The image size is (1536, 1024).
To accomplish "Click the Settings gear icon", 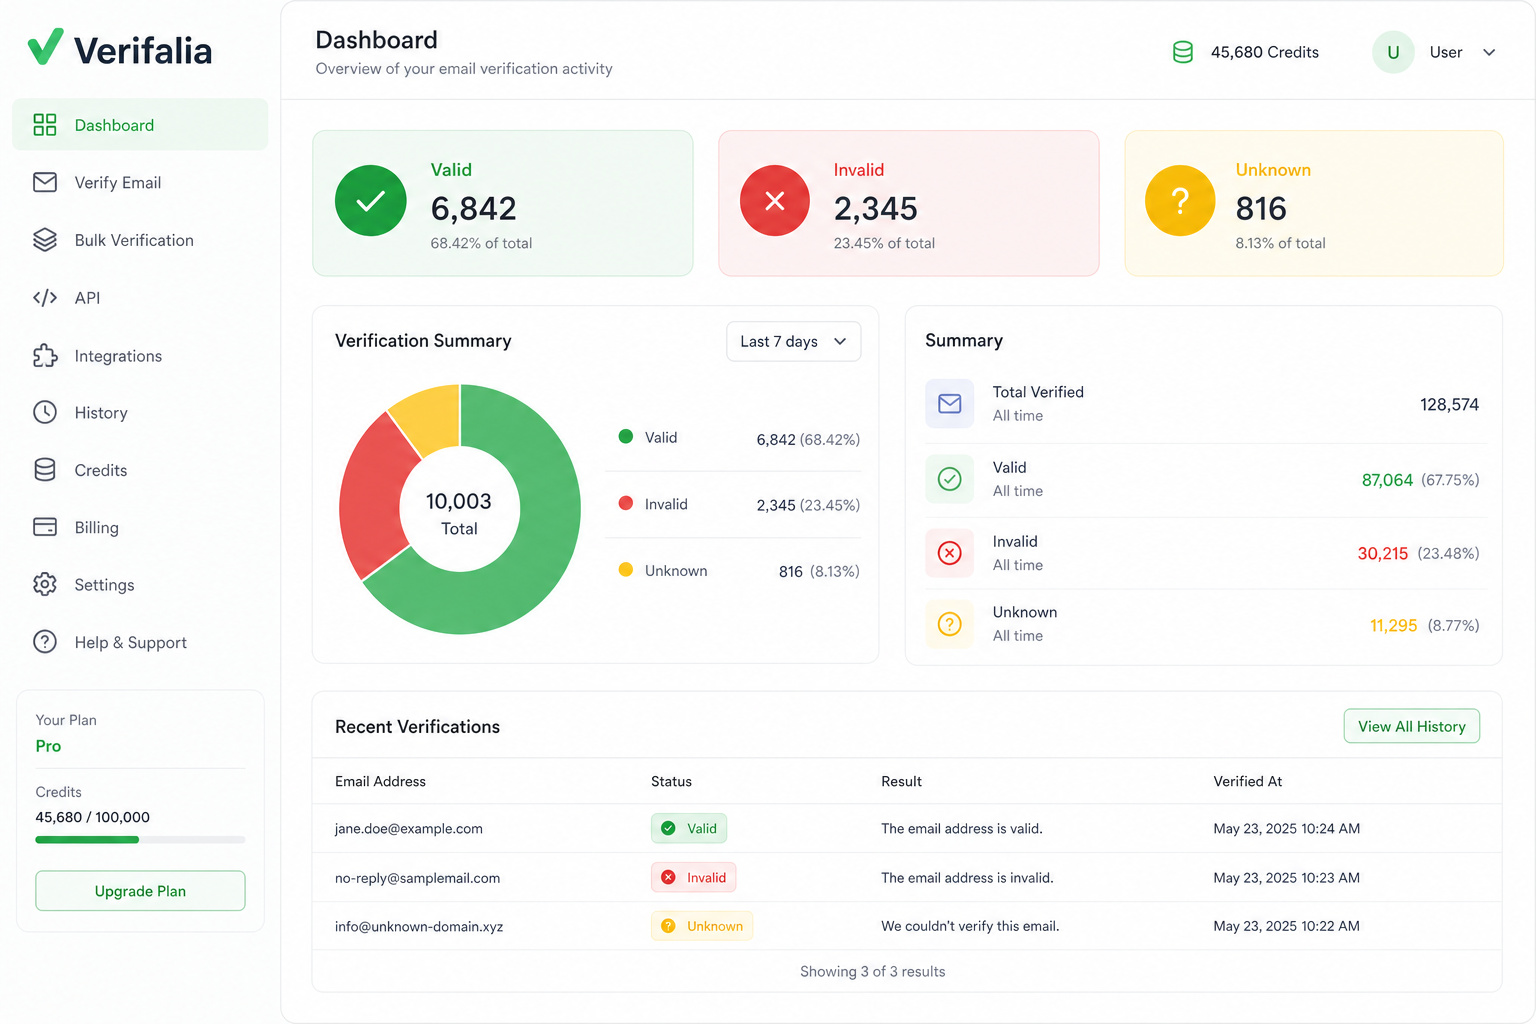I will tap(45, 584).
